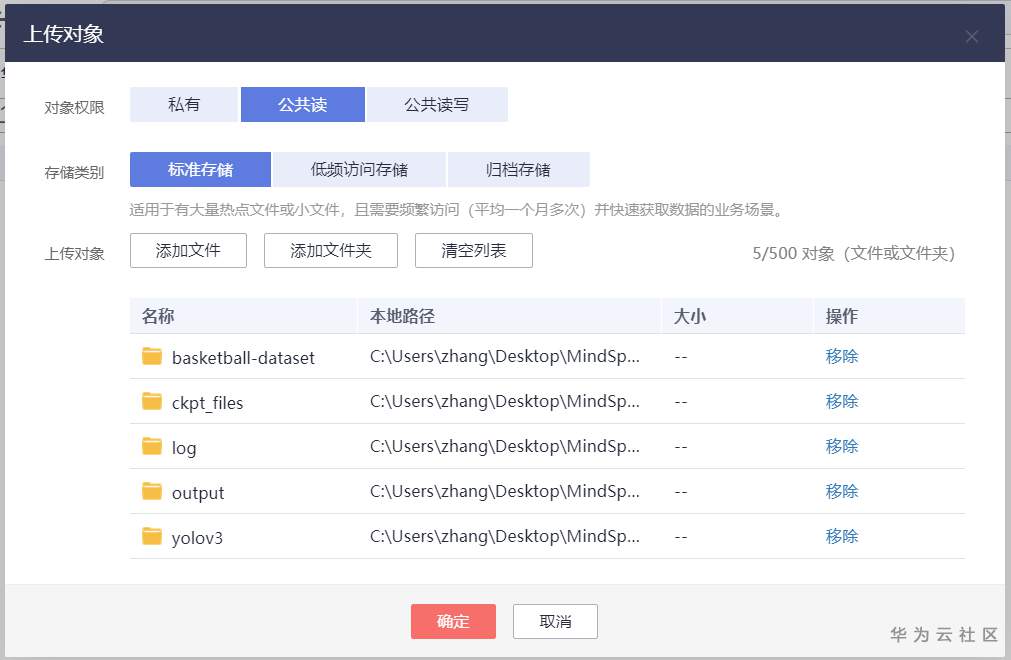Clear the list with 清空列表
This screenshot has height=660, width=1011.
coord(474,251)
